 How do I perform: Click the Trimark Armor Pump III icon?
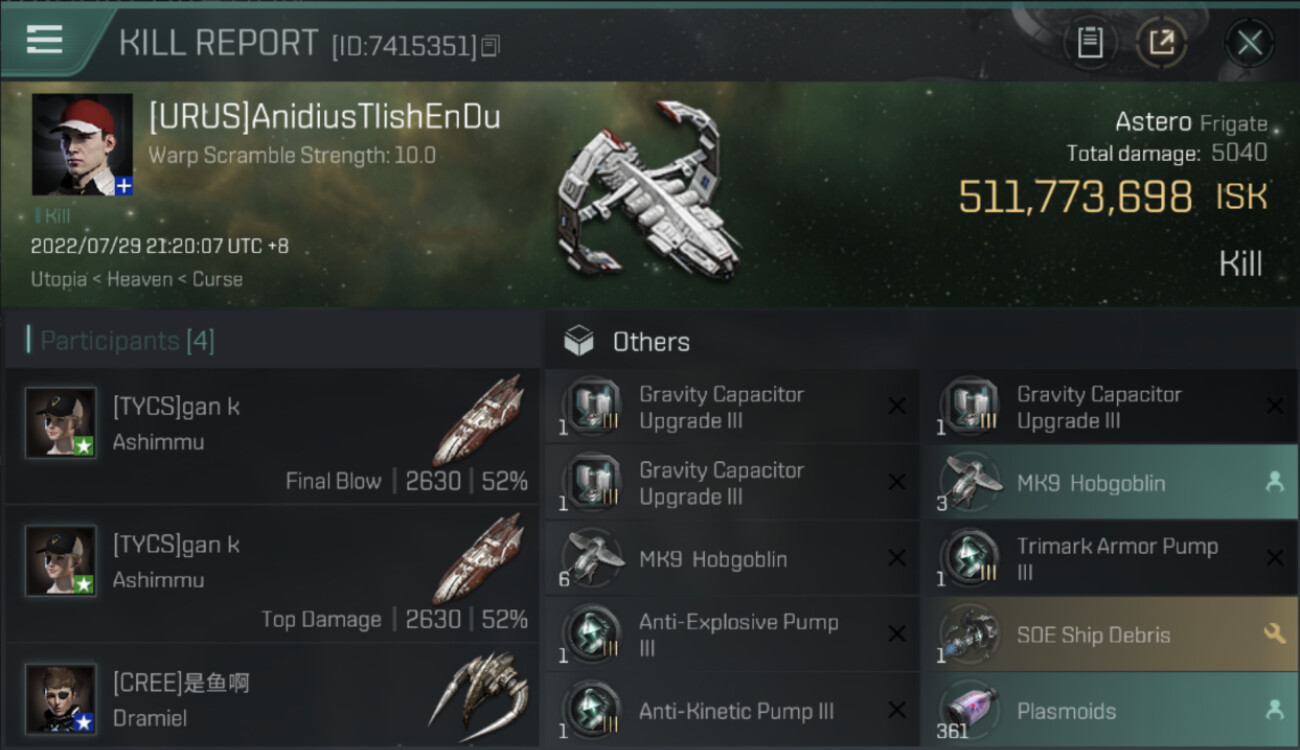pos(969,559)
